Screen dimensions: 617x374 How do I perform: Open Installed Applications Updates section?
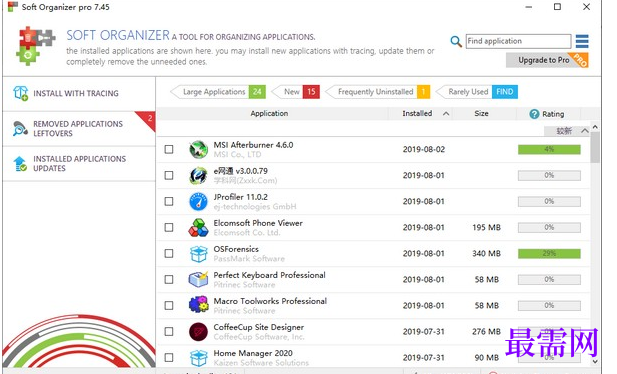pyautogui.click(x=79, y=164)
